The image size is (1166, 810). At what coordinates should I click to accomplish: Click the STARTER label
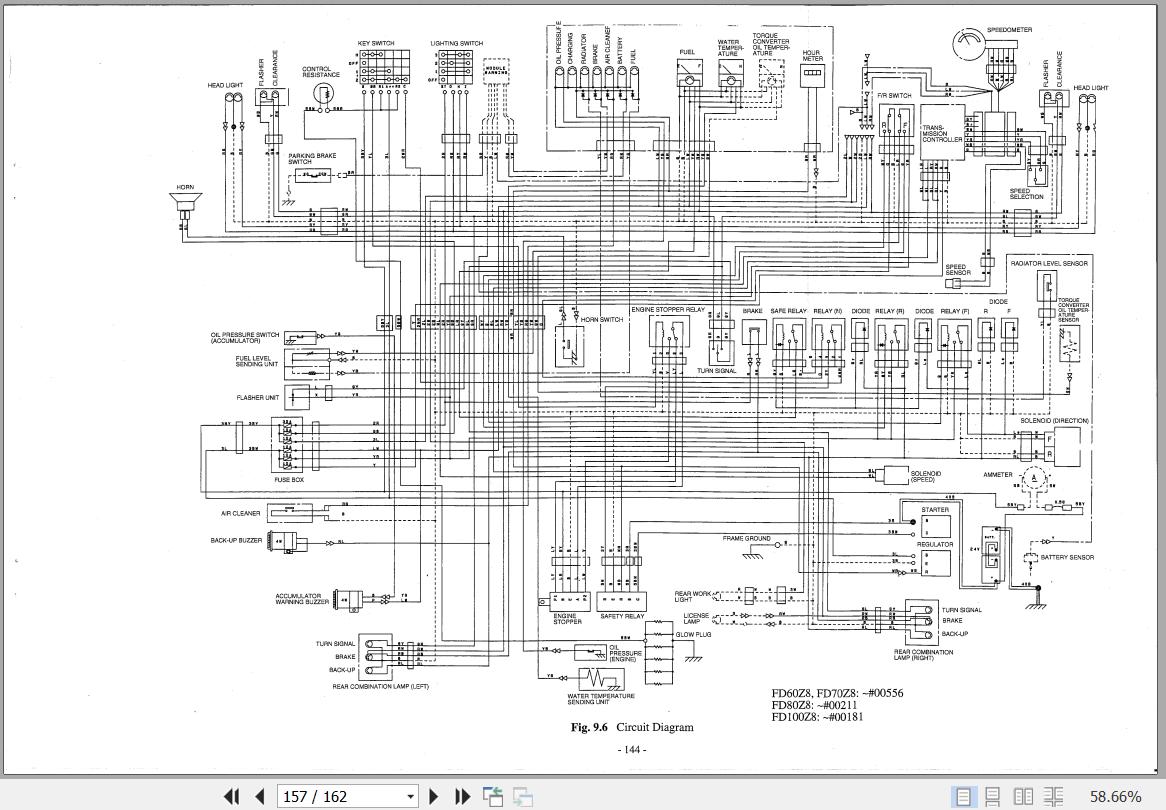935,510
